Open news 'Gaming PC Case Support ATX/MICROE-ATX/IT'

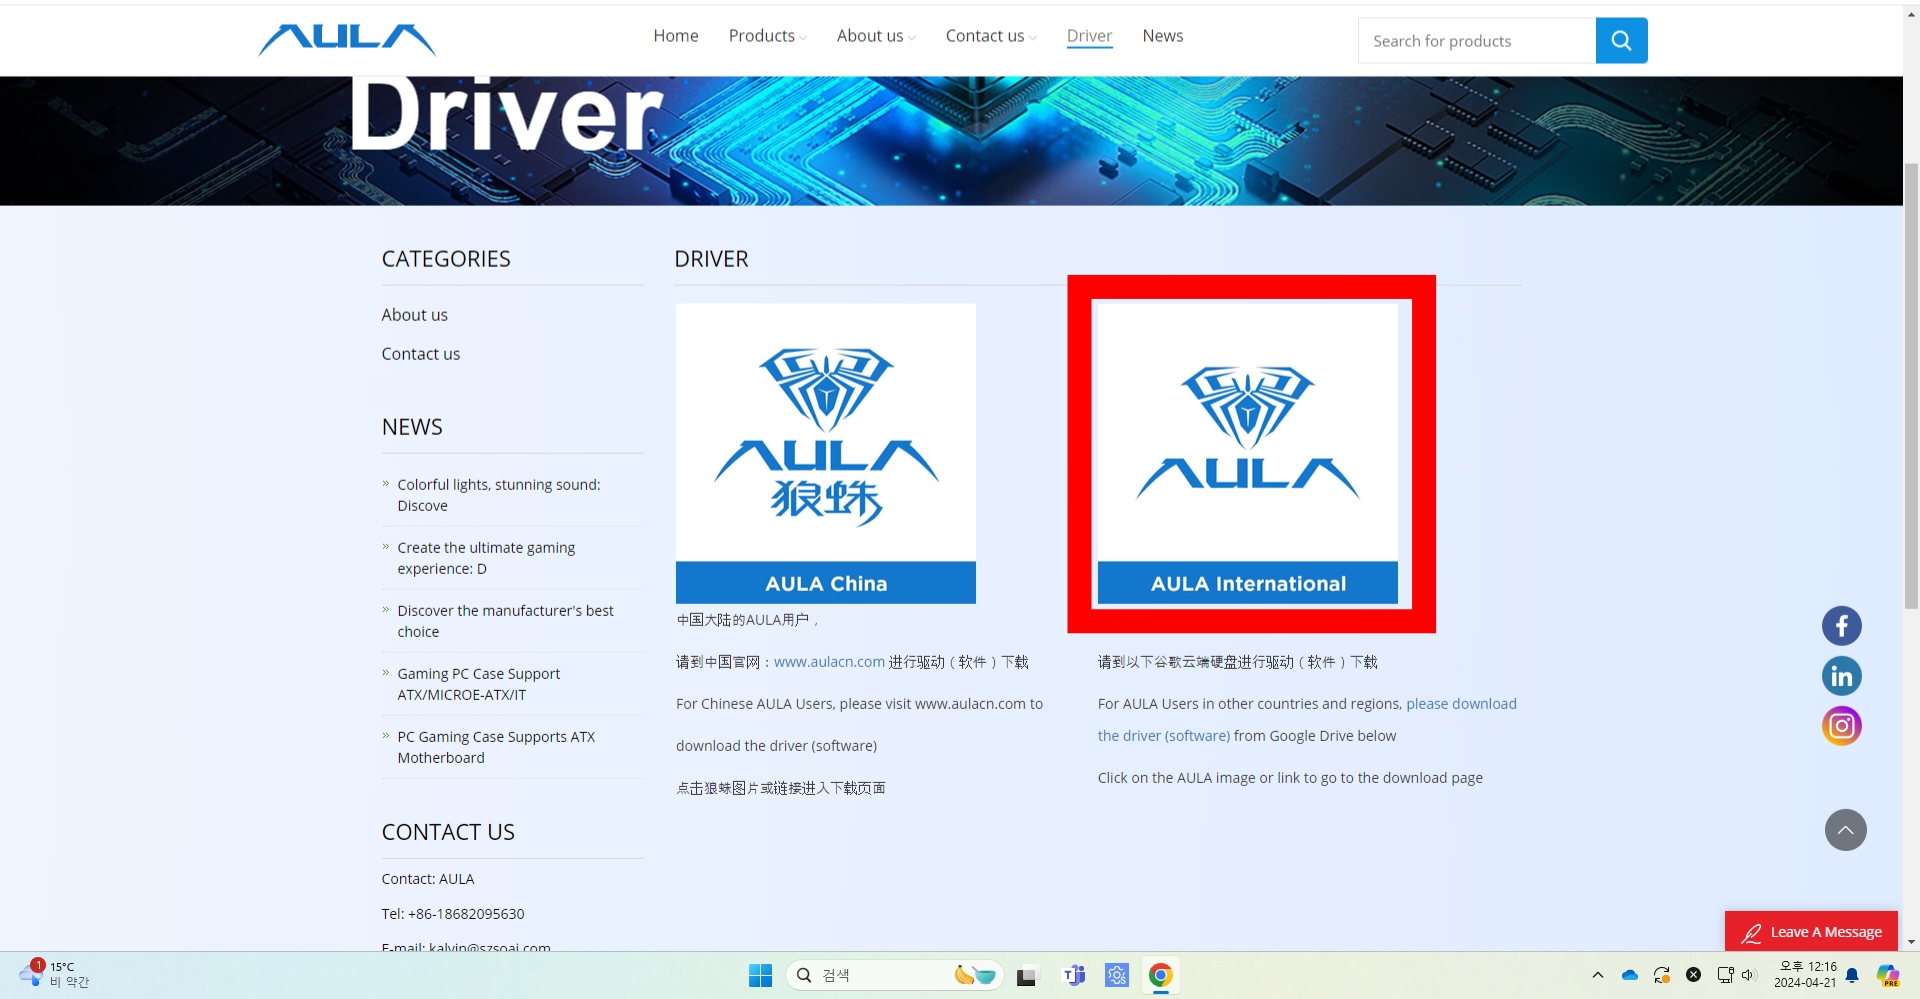478,684
